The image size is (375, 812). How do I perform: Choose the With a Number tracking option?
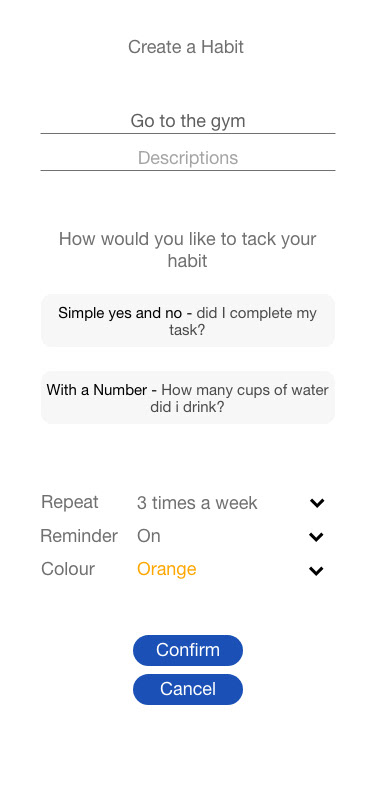coord(188,397)
